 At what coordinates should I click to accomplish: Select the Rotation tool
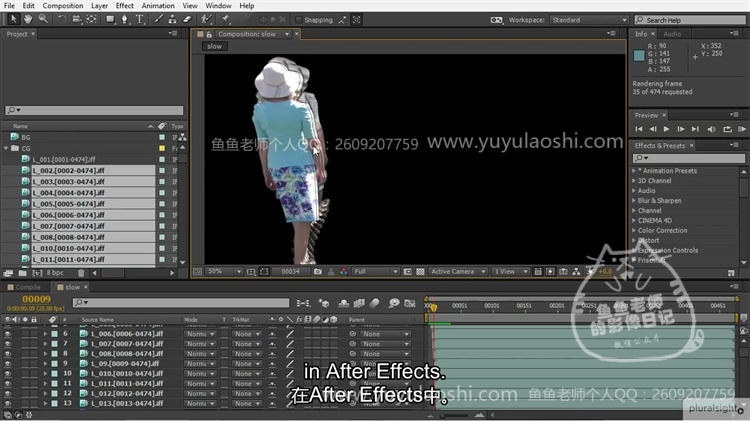pyautogui.click(x=62, y=19)
